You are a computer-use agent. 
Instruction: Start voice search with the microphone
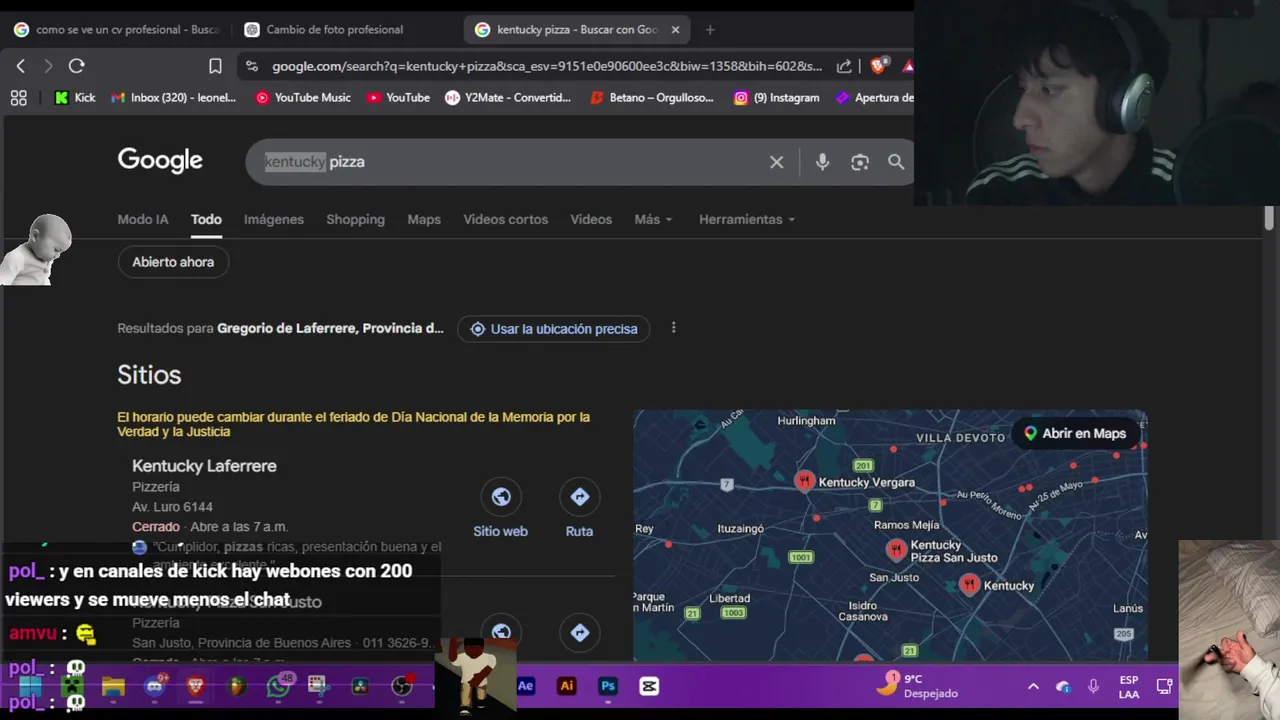(x=822, y=162)
